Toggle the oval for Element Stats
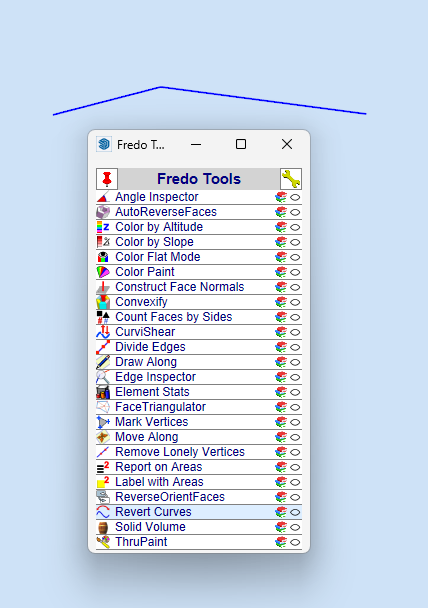This screenshot has height=608, width=428. coord(295,392)
